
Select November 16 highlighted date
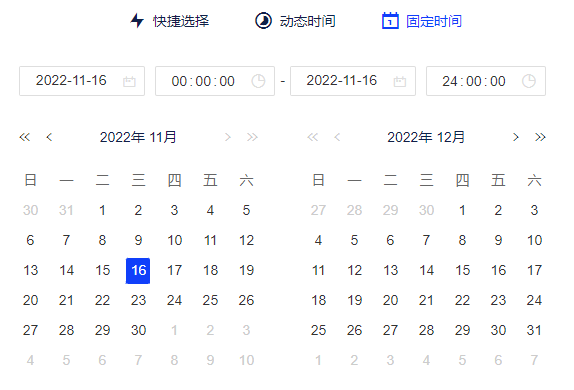coord(138,271)
